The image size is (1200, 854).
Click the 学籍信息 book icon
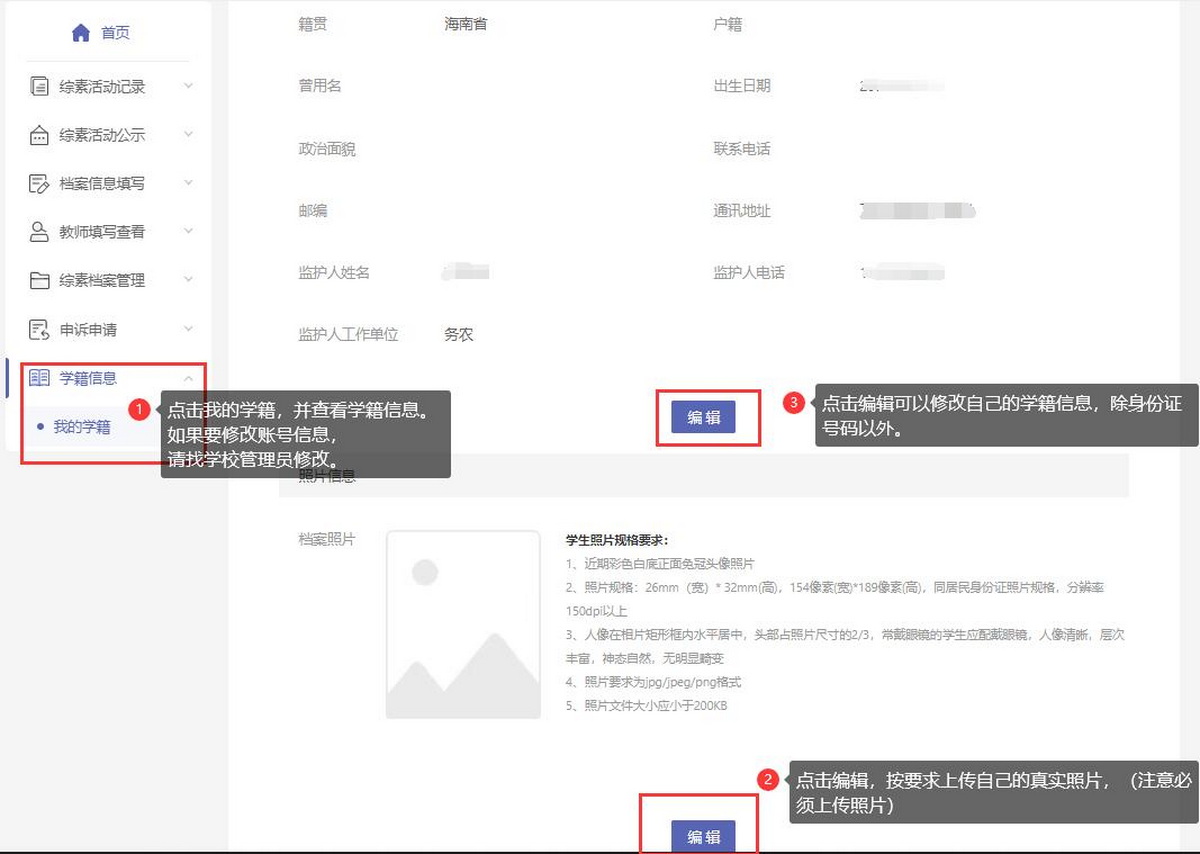42,377
